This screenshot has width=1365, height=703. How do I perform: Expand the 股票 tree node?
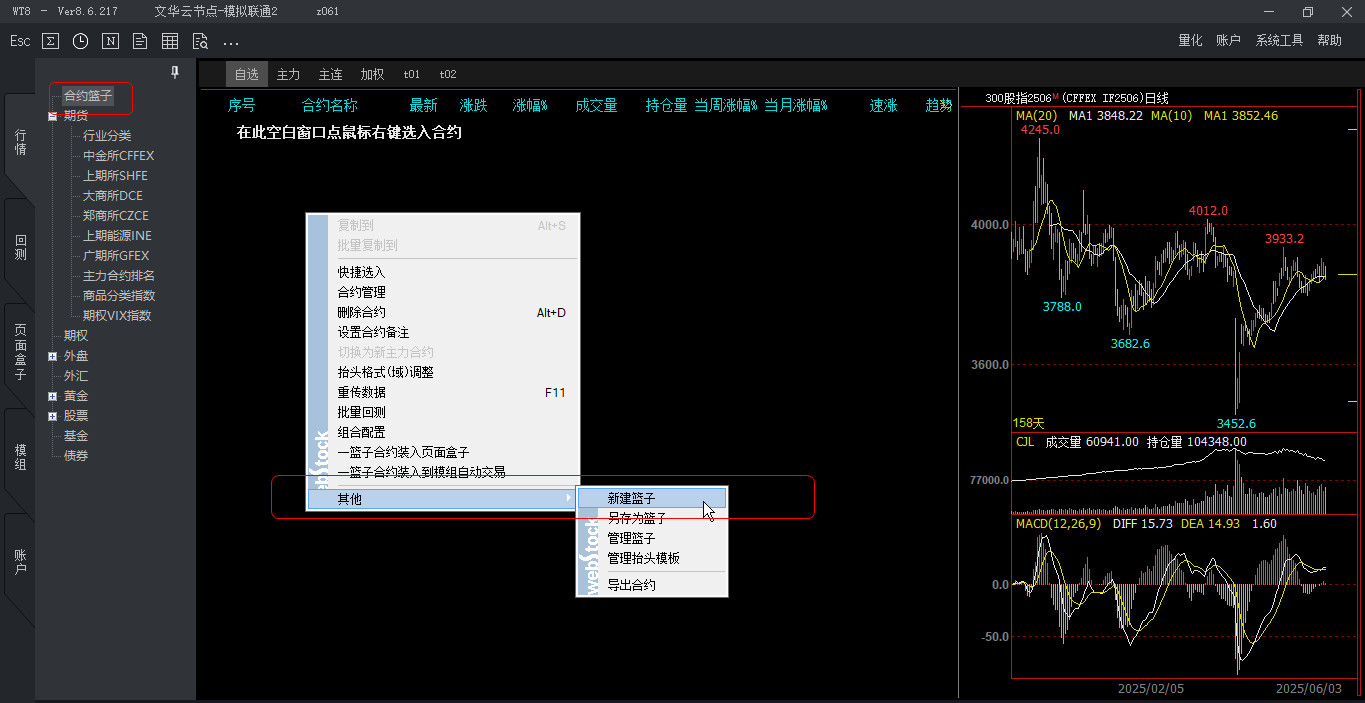click(53, 416)
